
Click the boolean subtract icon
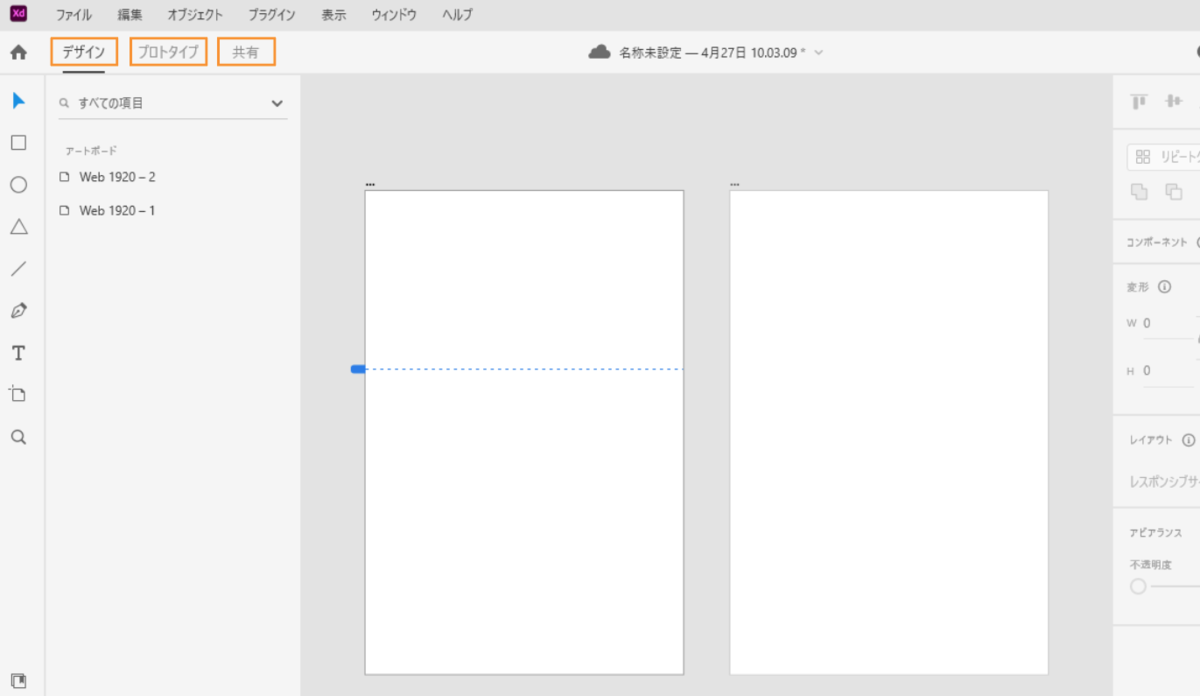point(1174,191)
